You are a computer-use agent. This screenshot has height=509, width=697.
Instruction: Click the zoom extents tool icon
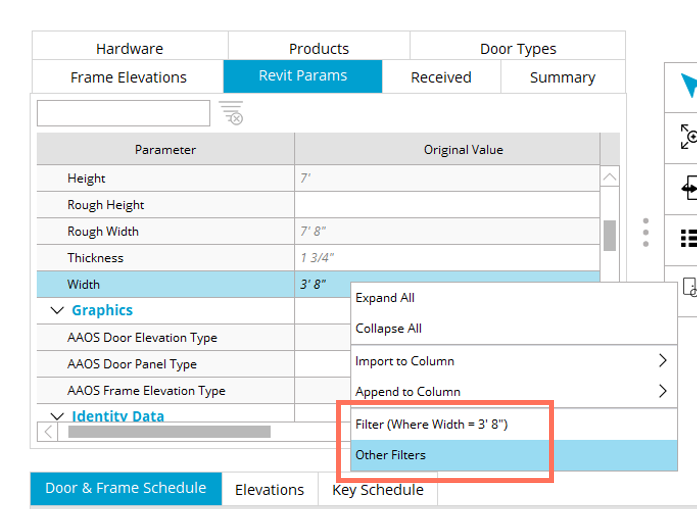(x=689, y=136)
